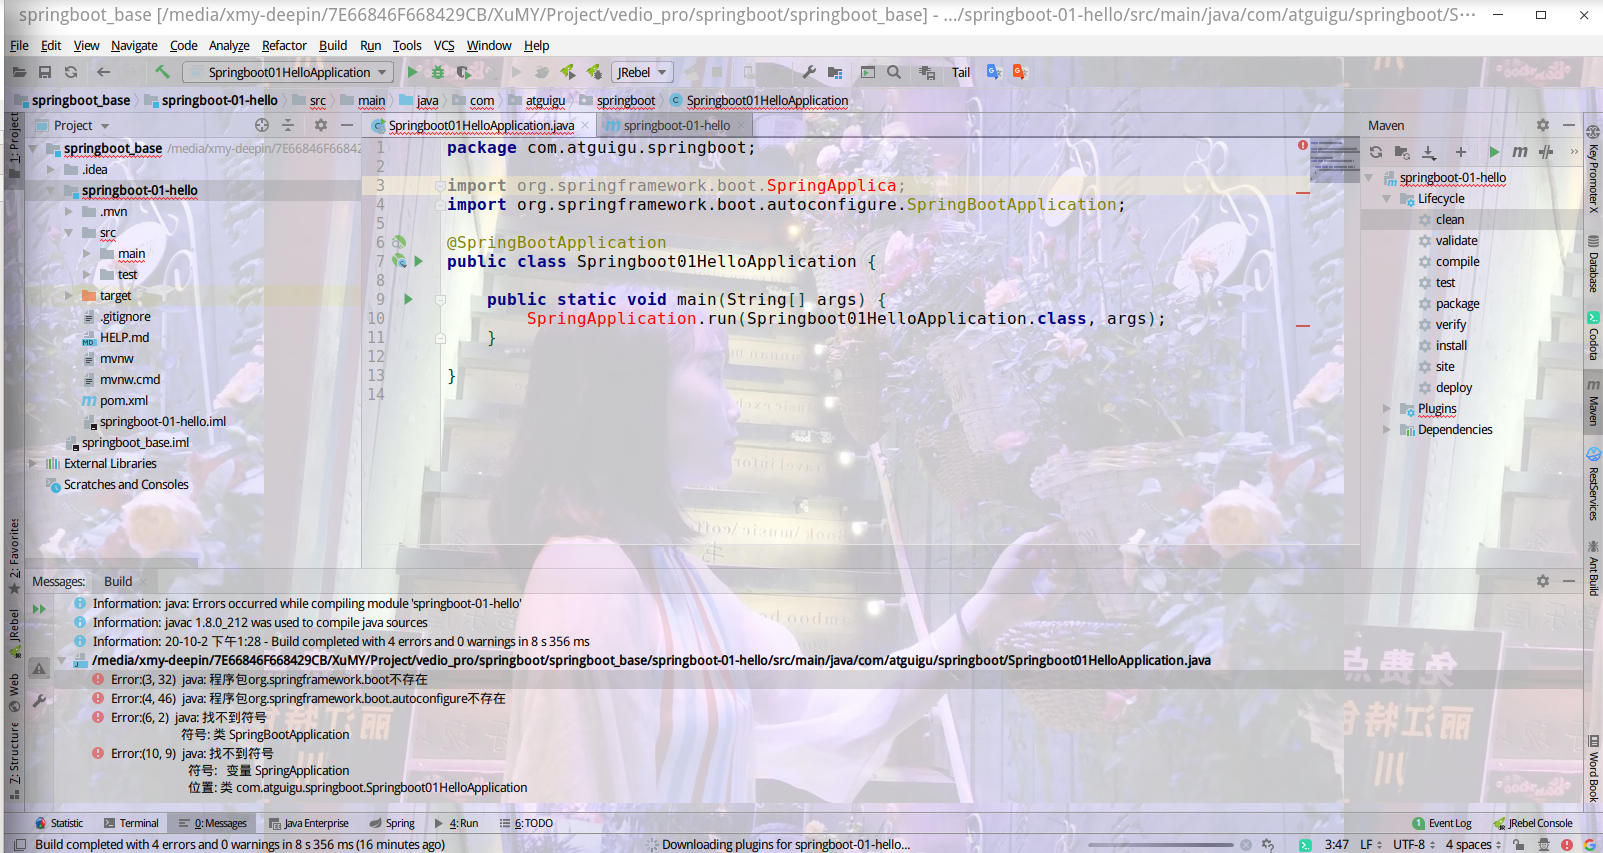The width and height of the screenshot is (1603, 853).
Task: Click the Save All toolbar icon
Action: pyautogui.click(x=45, y=72)
